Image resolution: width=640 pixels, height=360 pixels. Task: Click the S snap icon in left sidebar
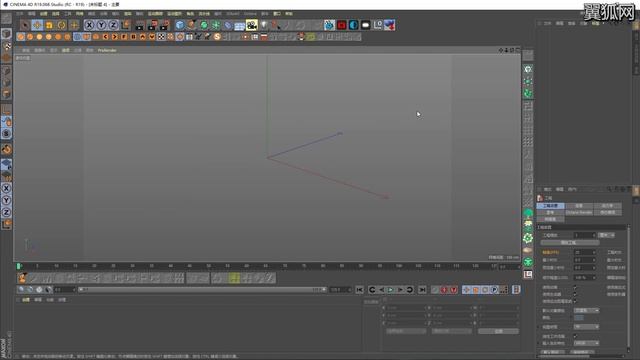6,133
